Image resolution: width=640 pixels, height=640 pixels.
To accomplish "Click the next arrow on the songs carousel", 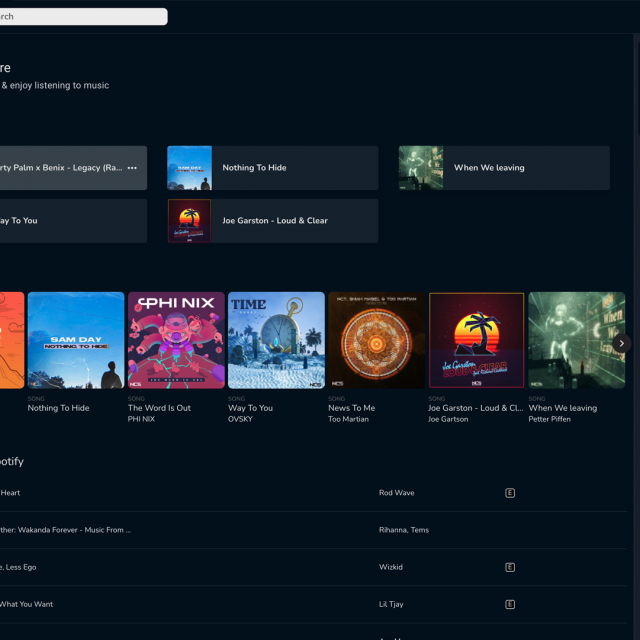I will click(x=622, y=344).
